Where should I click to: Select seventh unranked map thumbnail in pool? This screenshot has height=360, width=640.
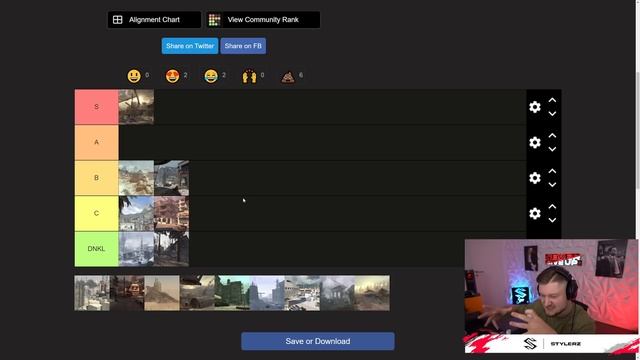(x=302, y=293)
